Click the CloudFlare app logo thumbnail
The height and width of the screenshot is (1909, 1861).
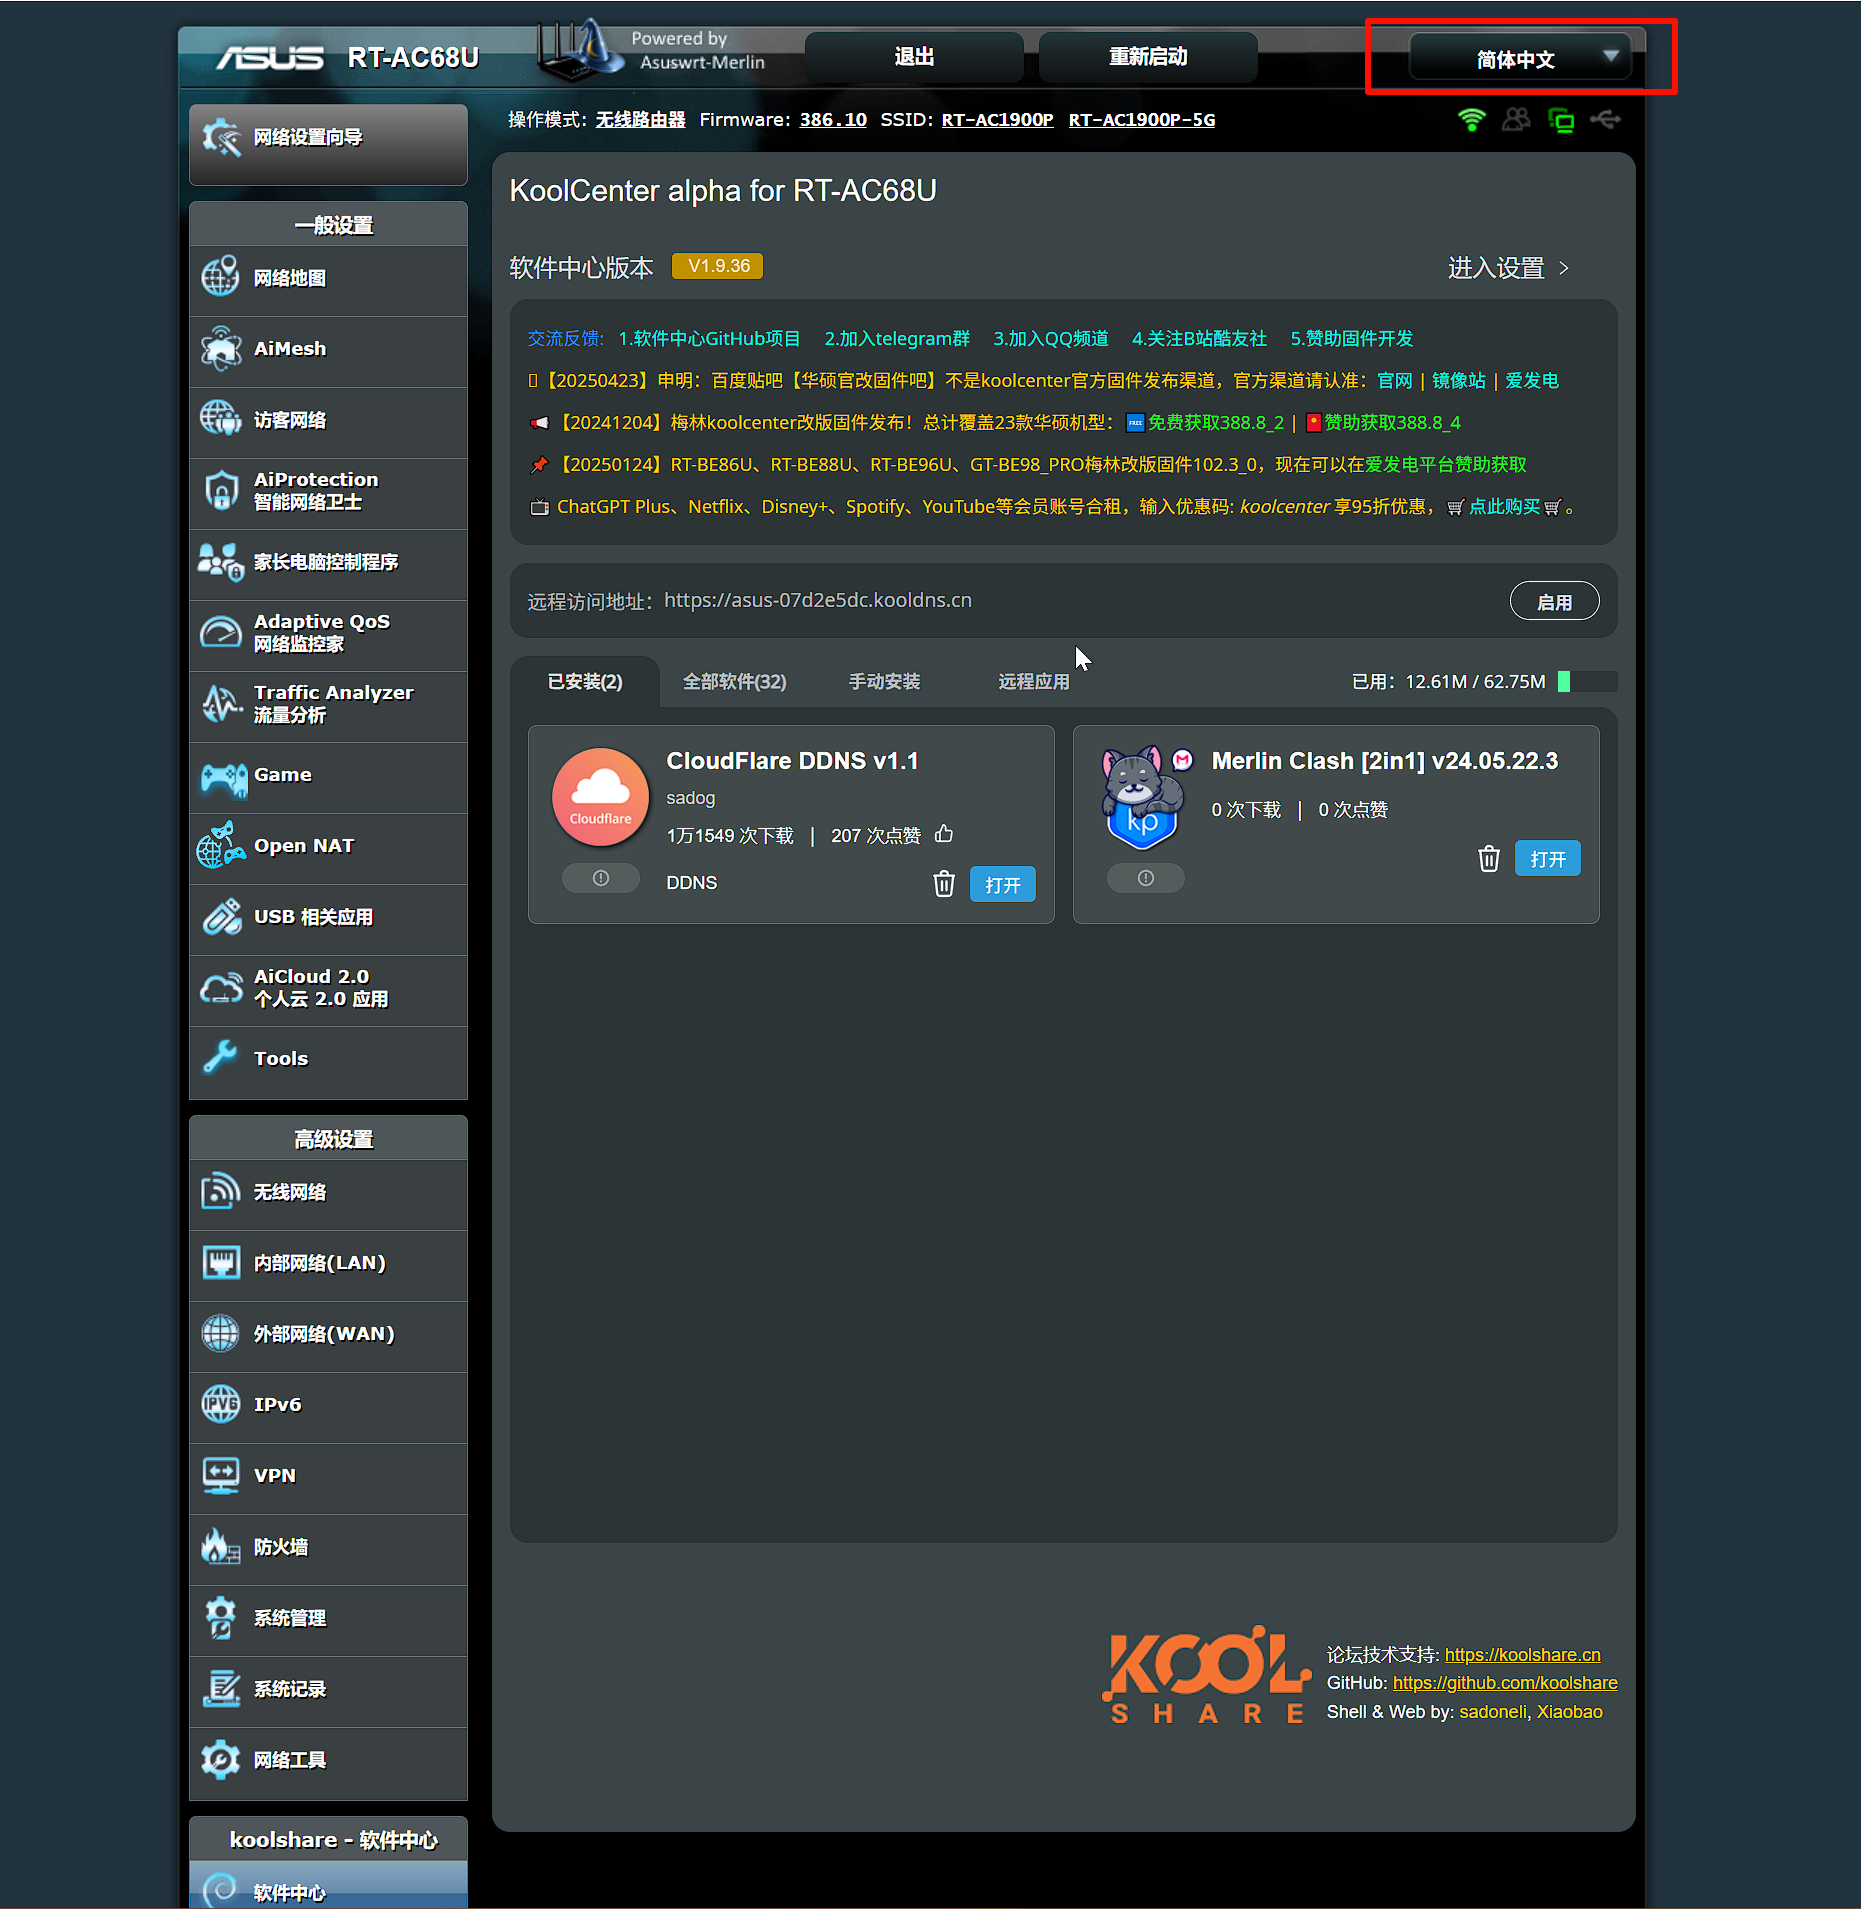tap(601, 797)
